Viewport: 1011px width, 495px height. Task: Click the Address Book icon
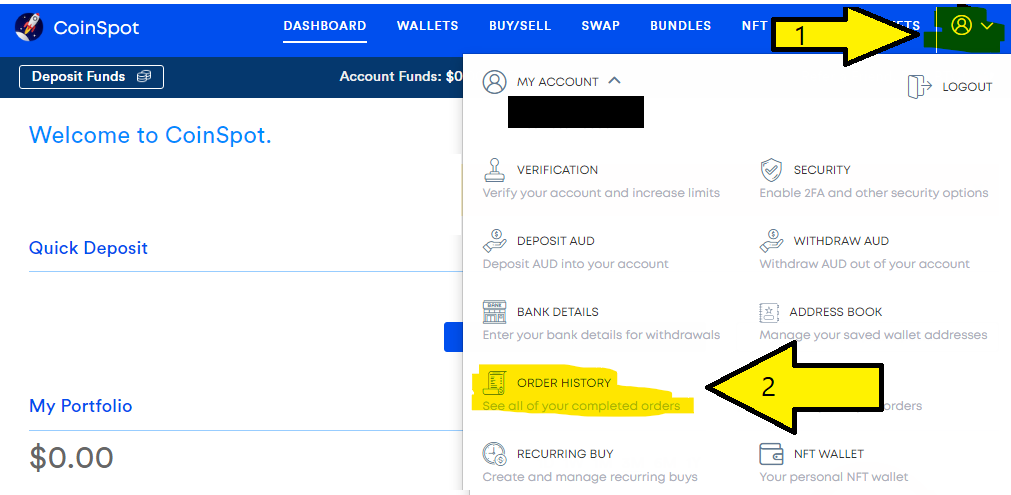(769, 312)
